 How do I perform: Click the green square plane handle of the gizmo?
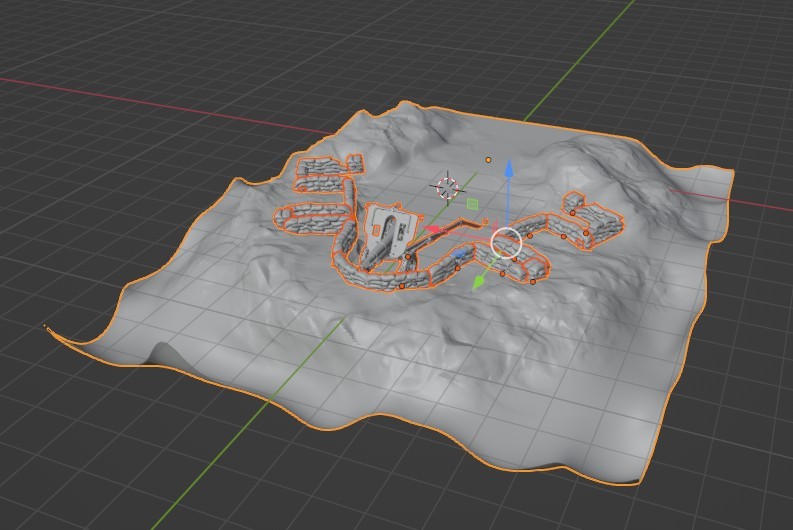472,204
